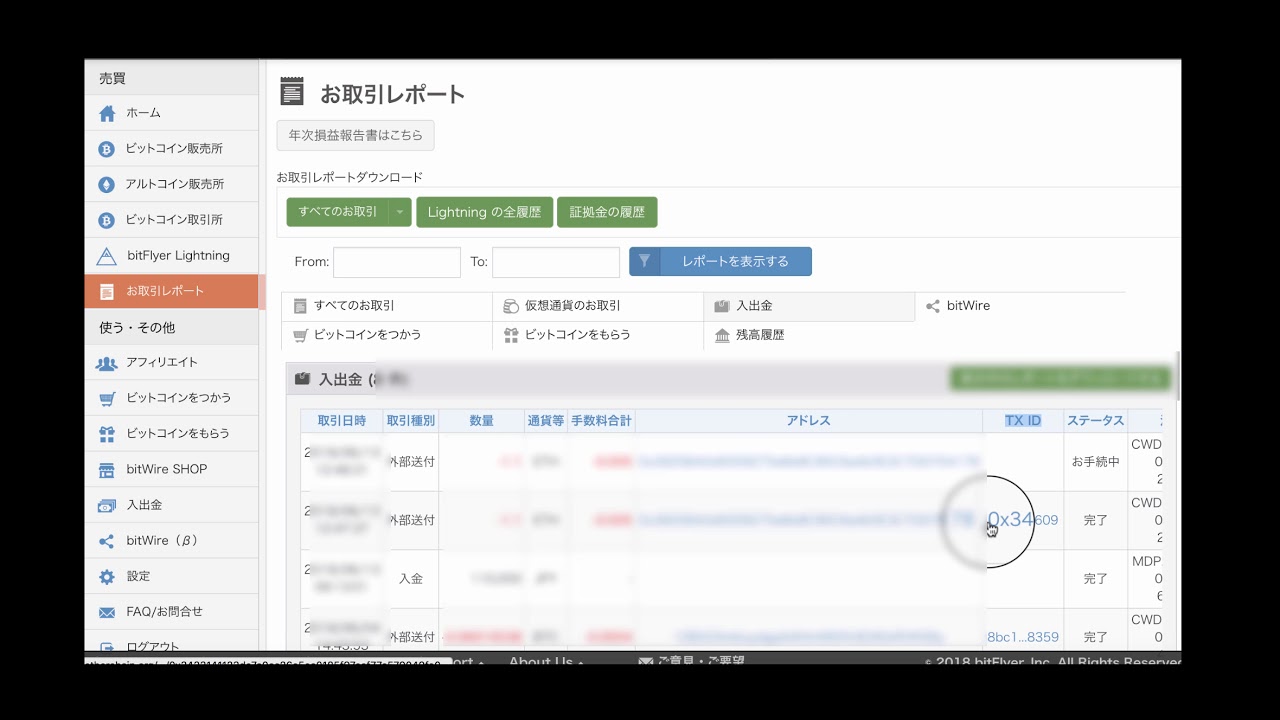Screen dimensions: 1280x720
Task: Click the share icon in bitWire tab
Action: point(933,306)
